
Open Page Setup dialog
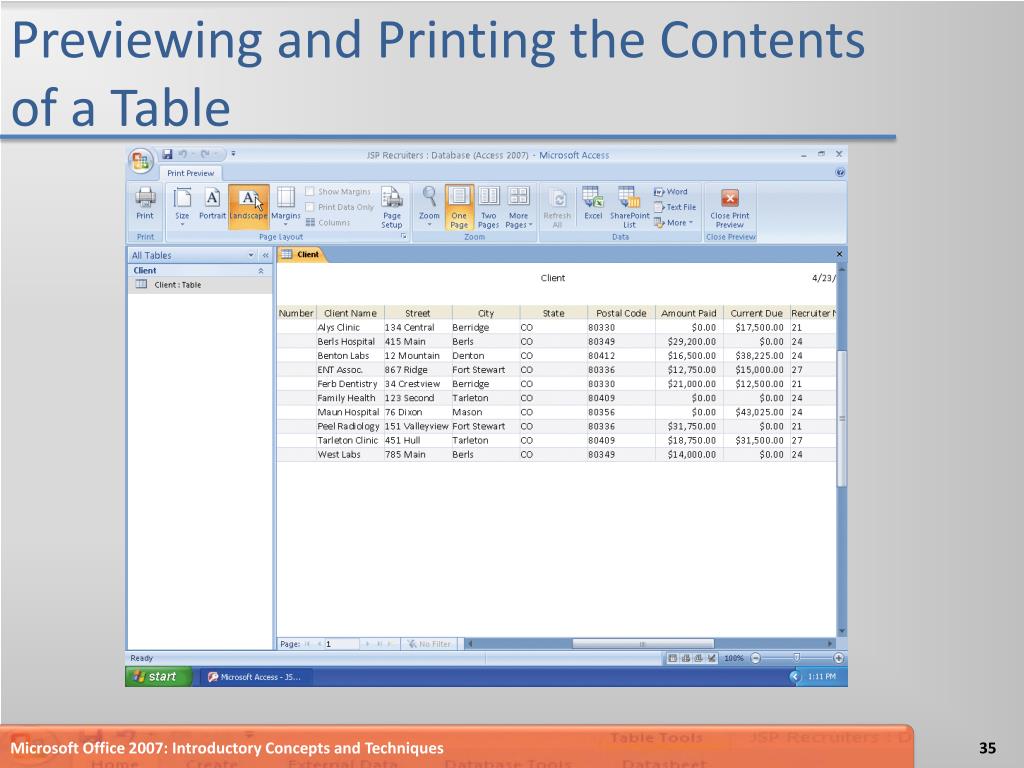click(x=392, y=207)
